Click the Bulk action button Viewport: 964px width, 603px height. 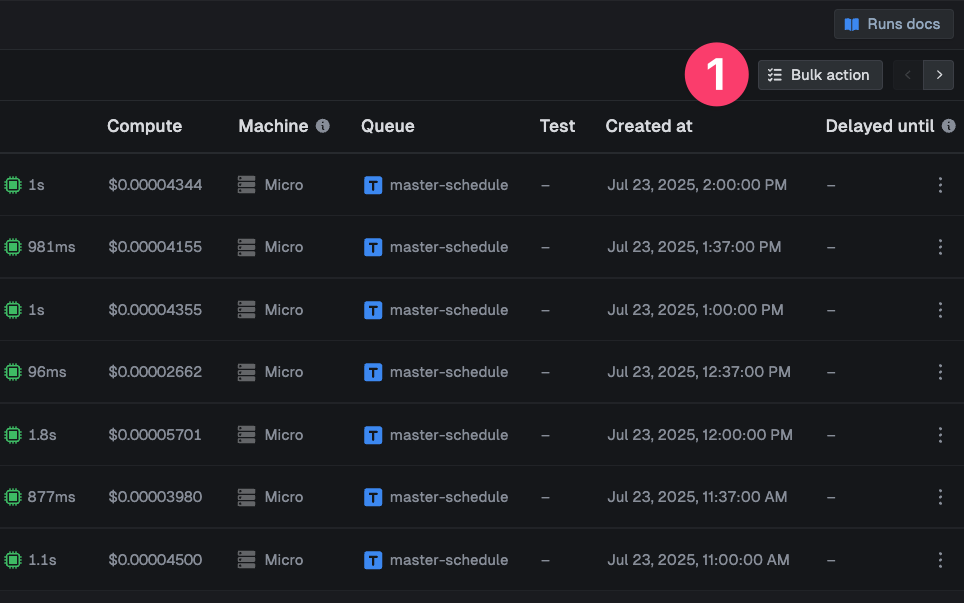pyautogui.click(x=820, y=74)
